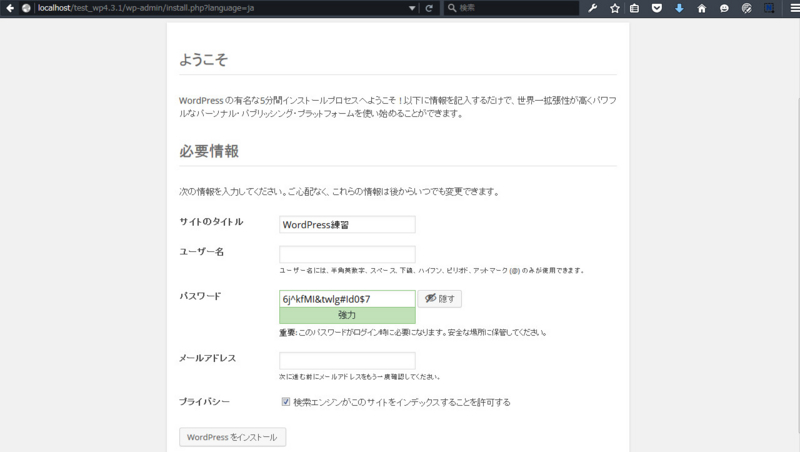Open downloads arrow icon
Viewport: 800px width, 452px height.
[x=679, y=8]
